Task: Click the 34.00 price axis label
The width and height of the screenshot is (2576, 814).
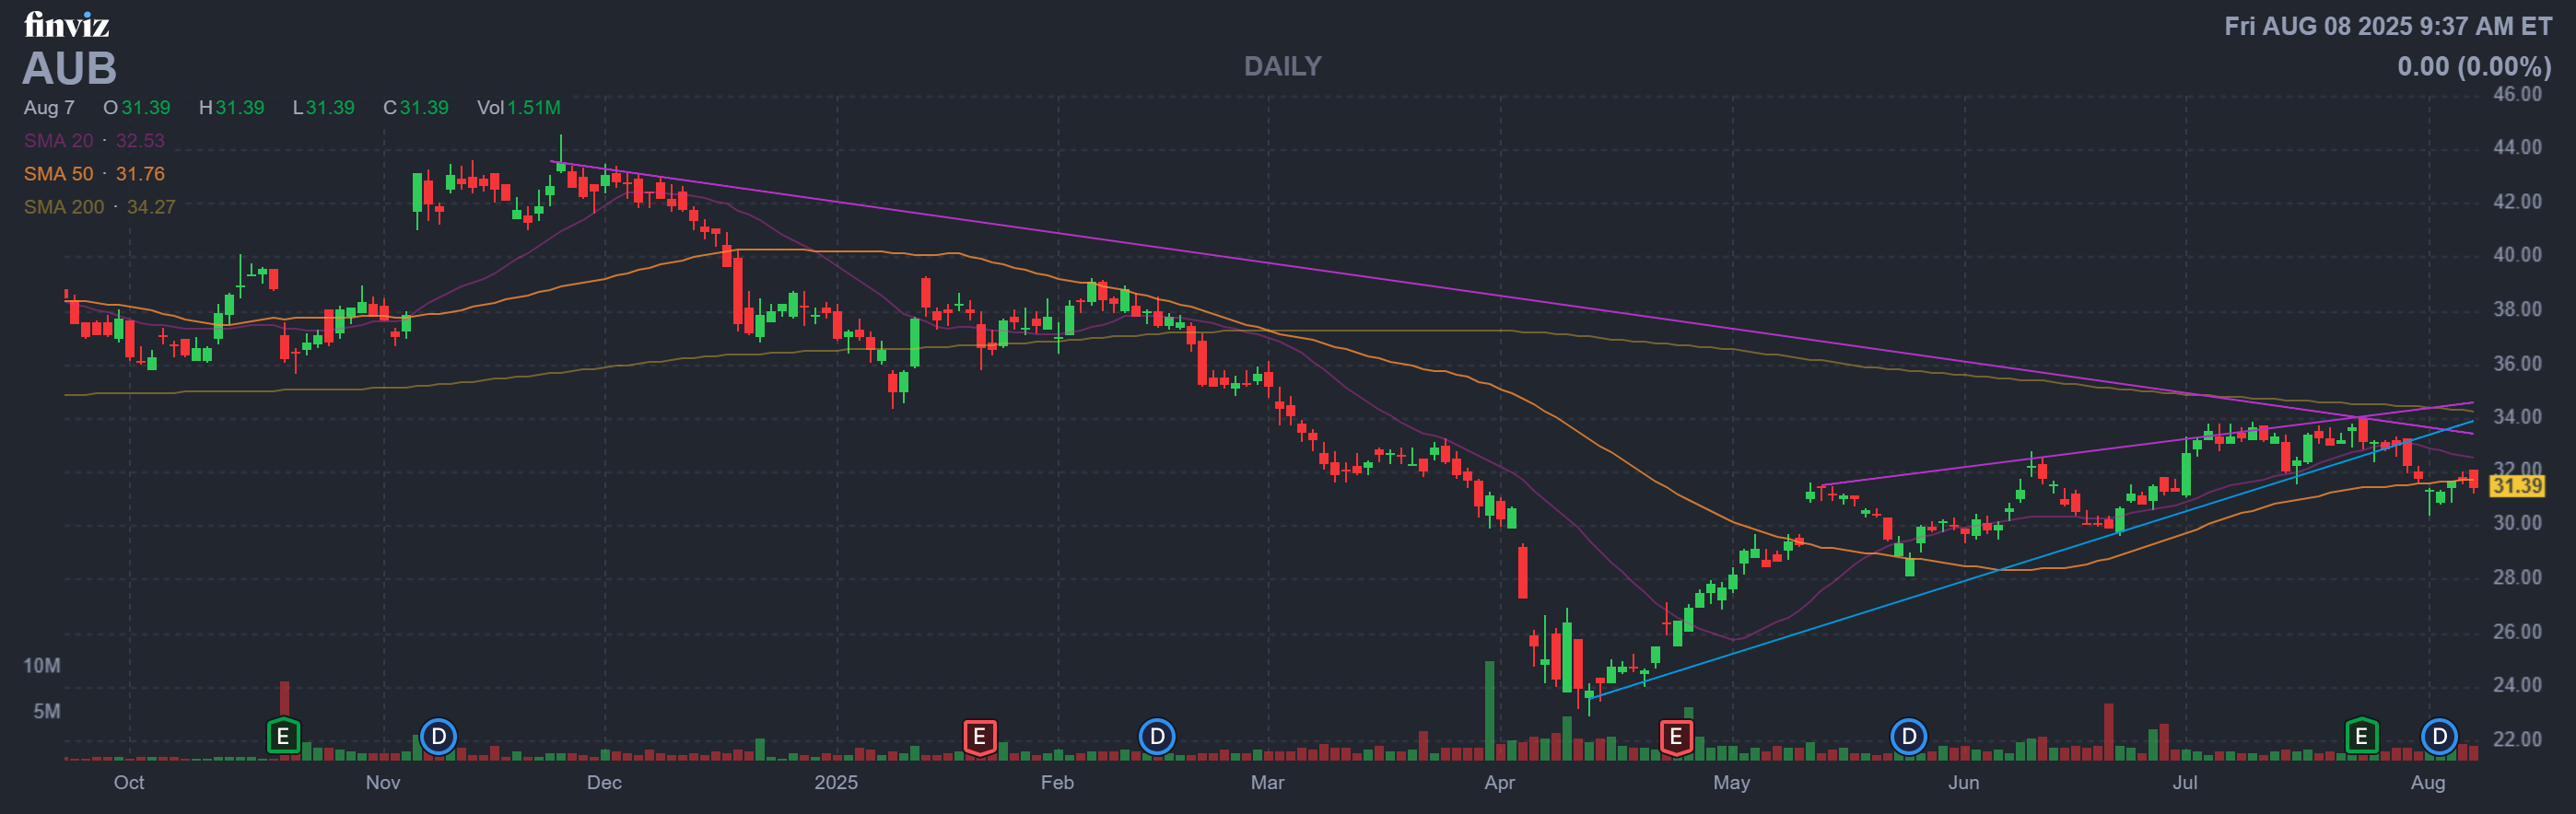Action: [x=2517, y=417]
